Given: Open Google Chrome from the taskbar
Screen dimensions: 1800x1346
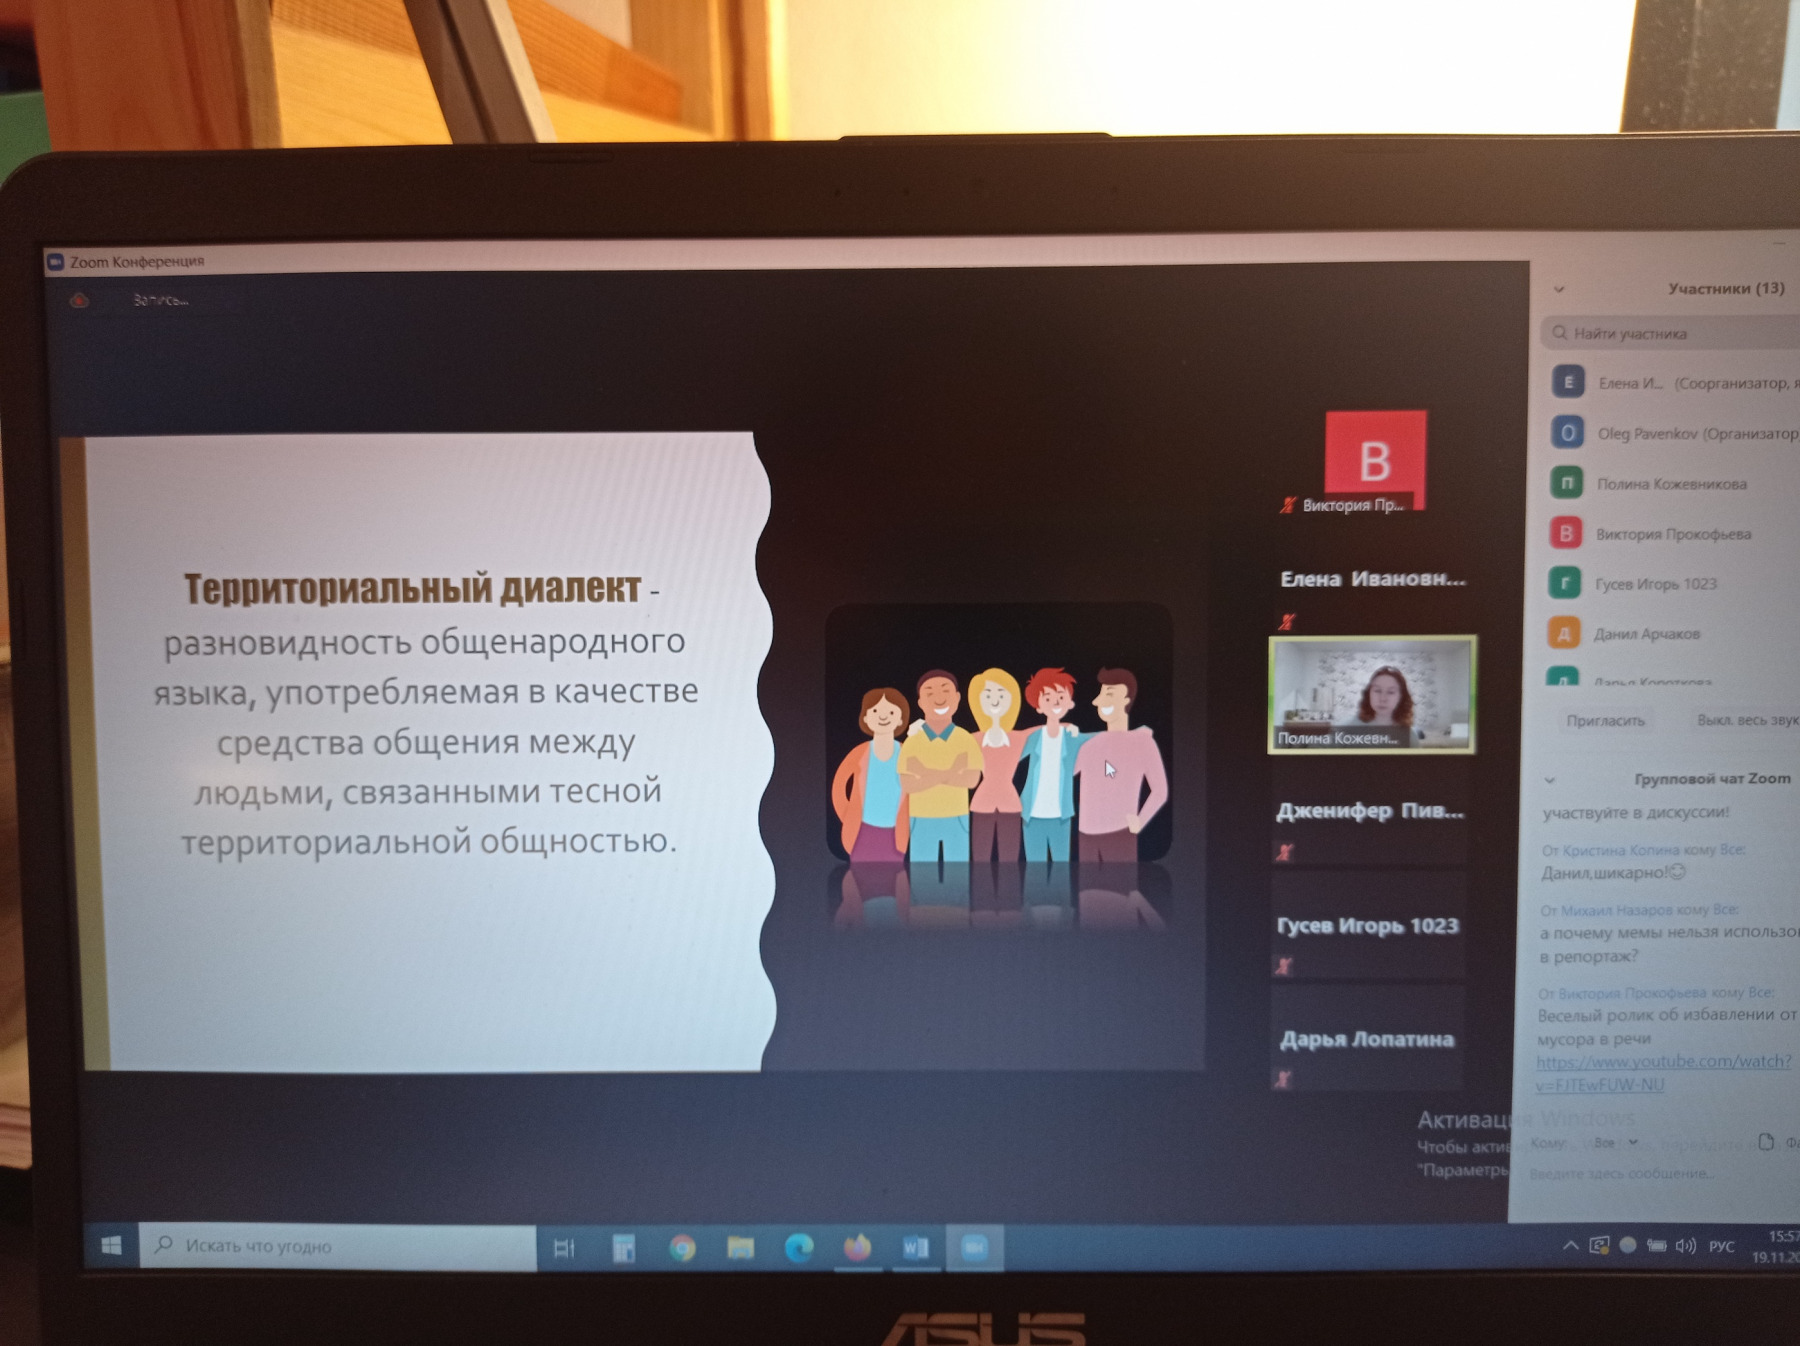Looking at the screenshot, I should (x=683, y=1247).
